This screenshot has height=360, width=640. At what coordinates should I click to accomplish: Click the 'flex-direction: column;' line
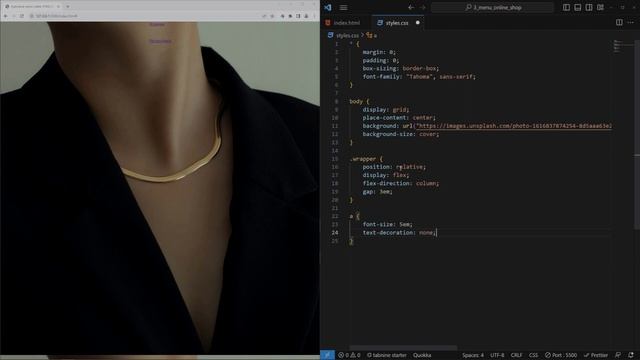point(400,183)
